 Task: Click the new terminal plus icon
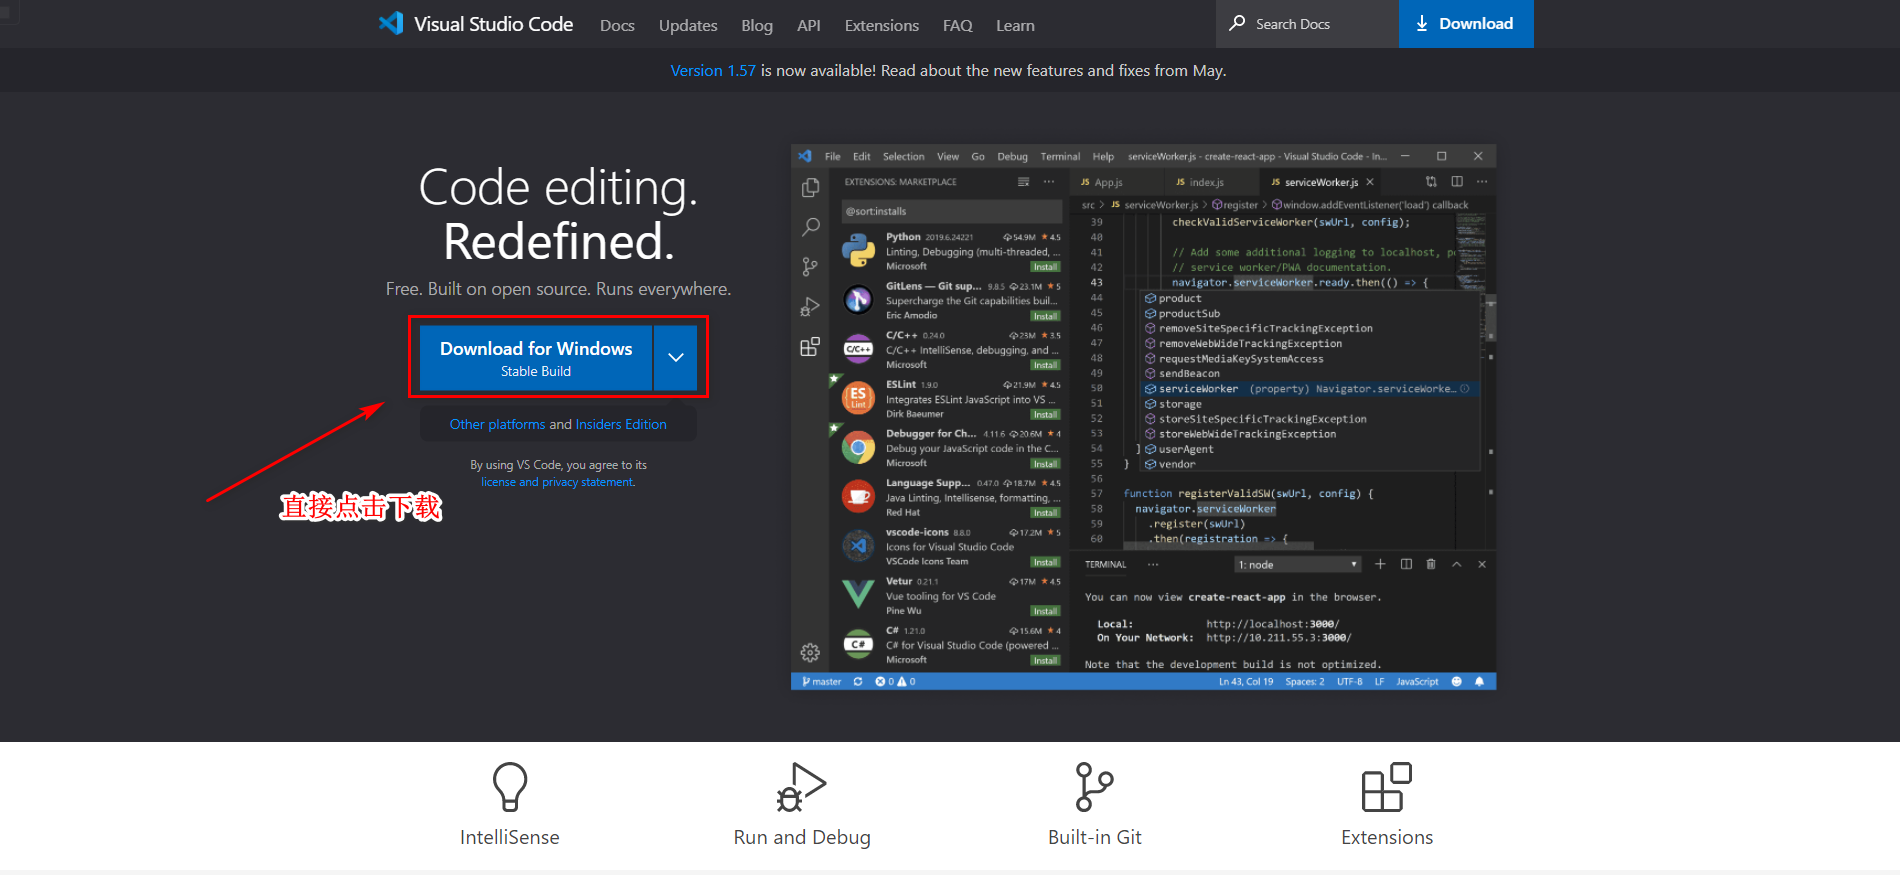point(1380,564)
